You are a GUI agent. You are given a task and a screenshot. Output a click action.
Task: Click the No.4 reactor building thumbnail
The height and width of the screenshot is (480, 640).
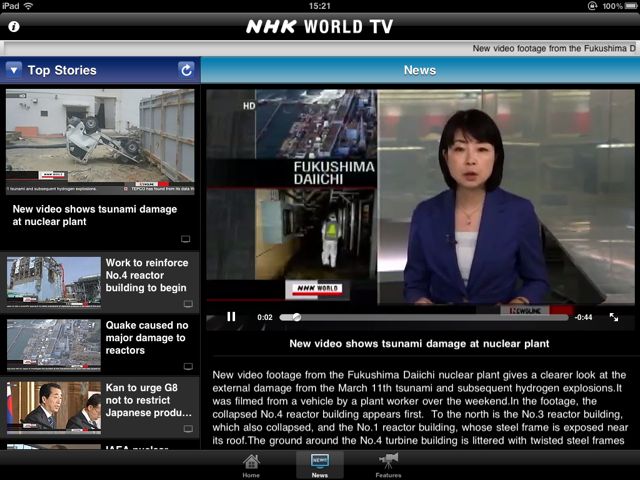coord(53,282)
